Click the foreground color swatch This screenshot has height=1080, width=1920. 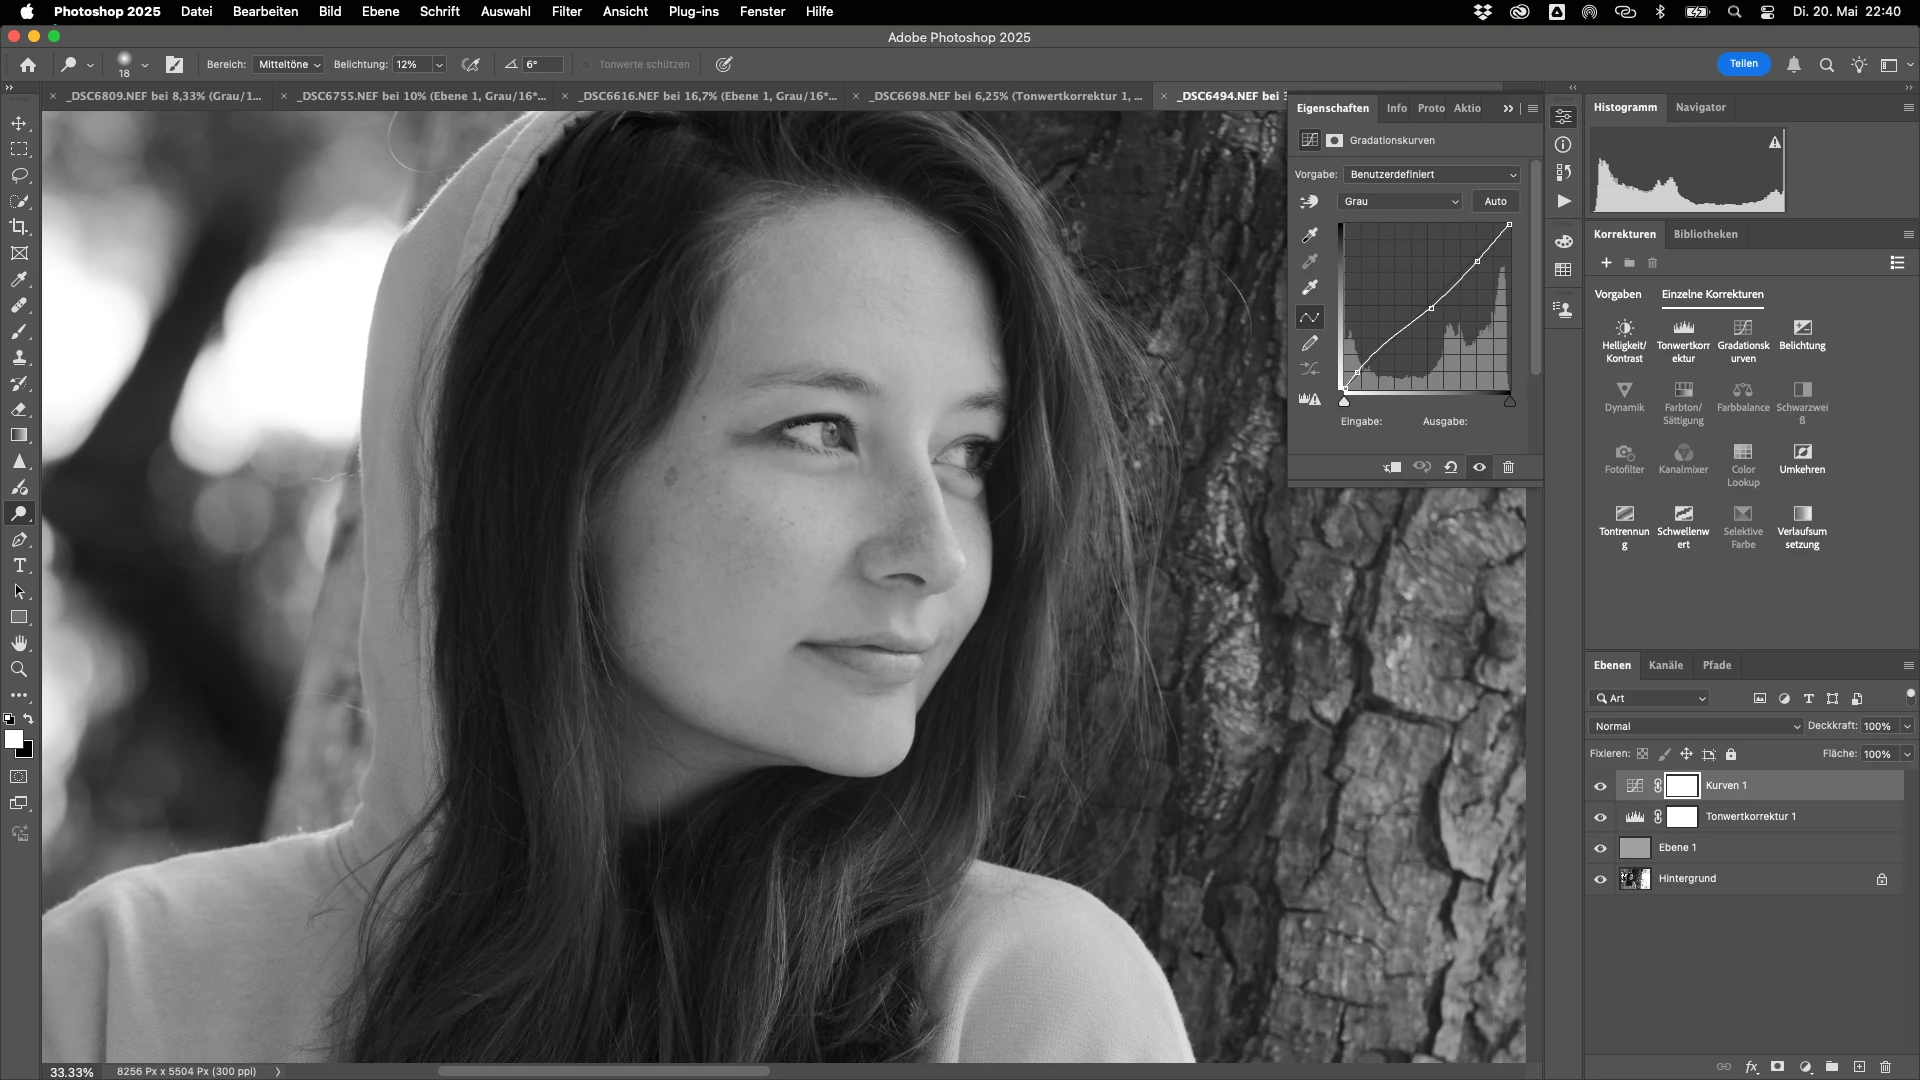(x=13, y=739)
